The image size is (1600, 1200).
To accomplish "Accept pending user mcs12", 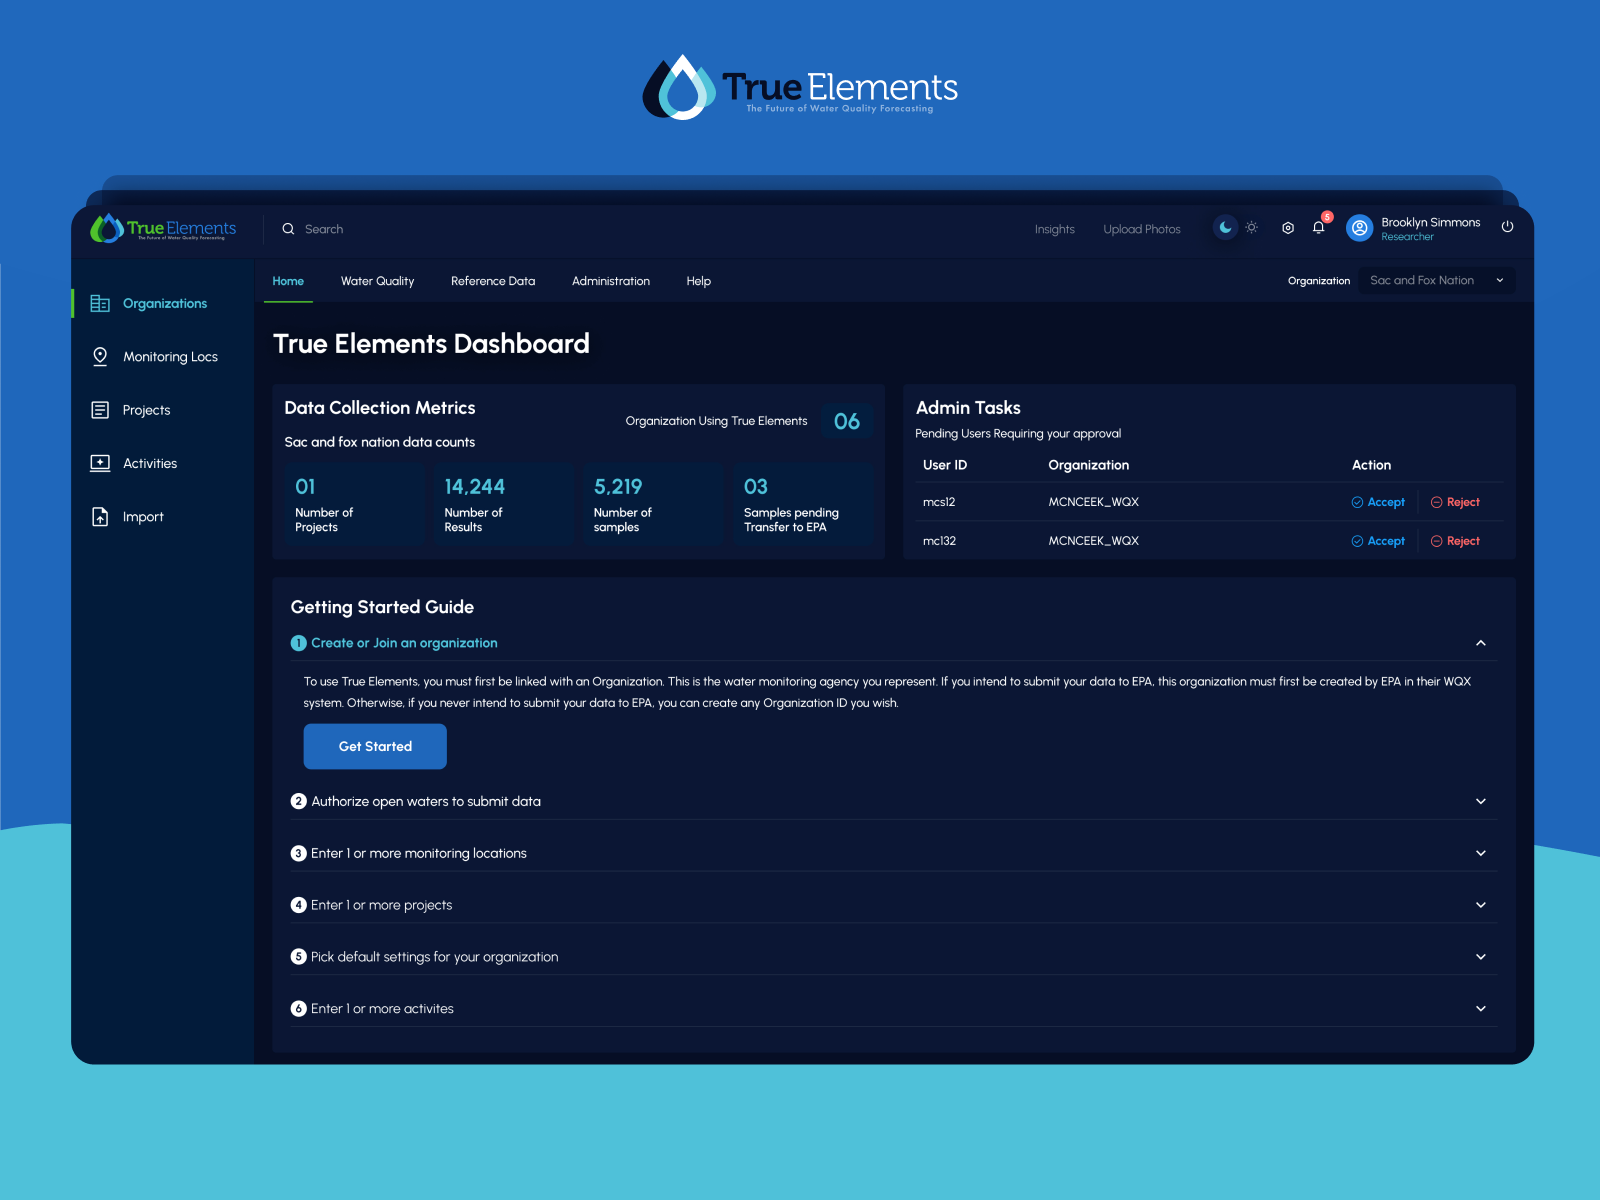I will pyautogui.click(x=1378, y=502).
